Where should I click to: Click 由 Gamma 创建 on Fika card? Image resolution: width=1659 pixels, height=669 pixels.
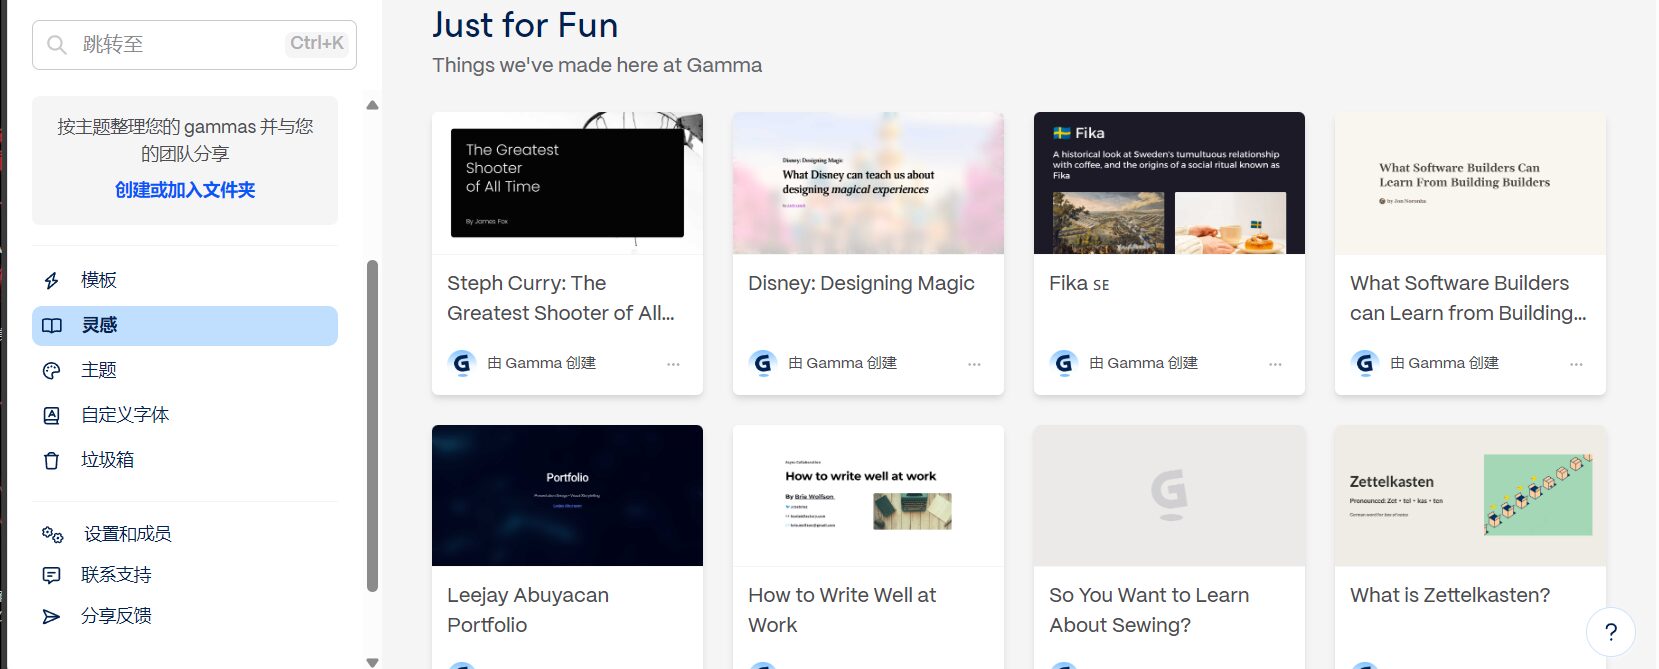point(1143,363)
